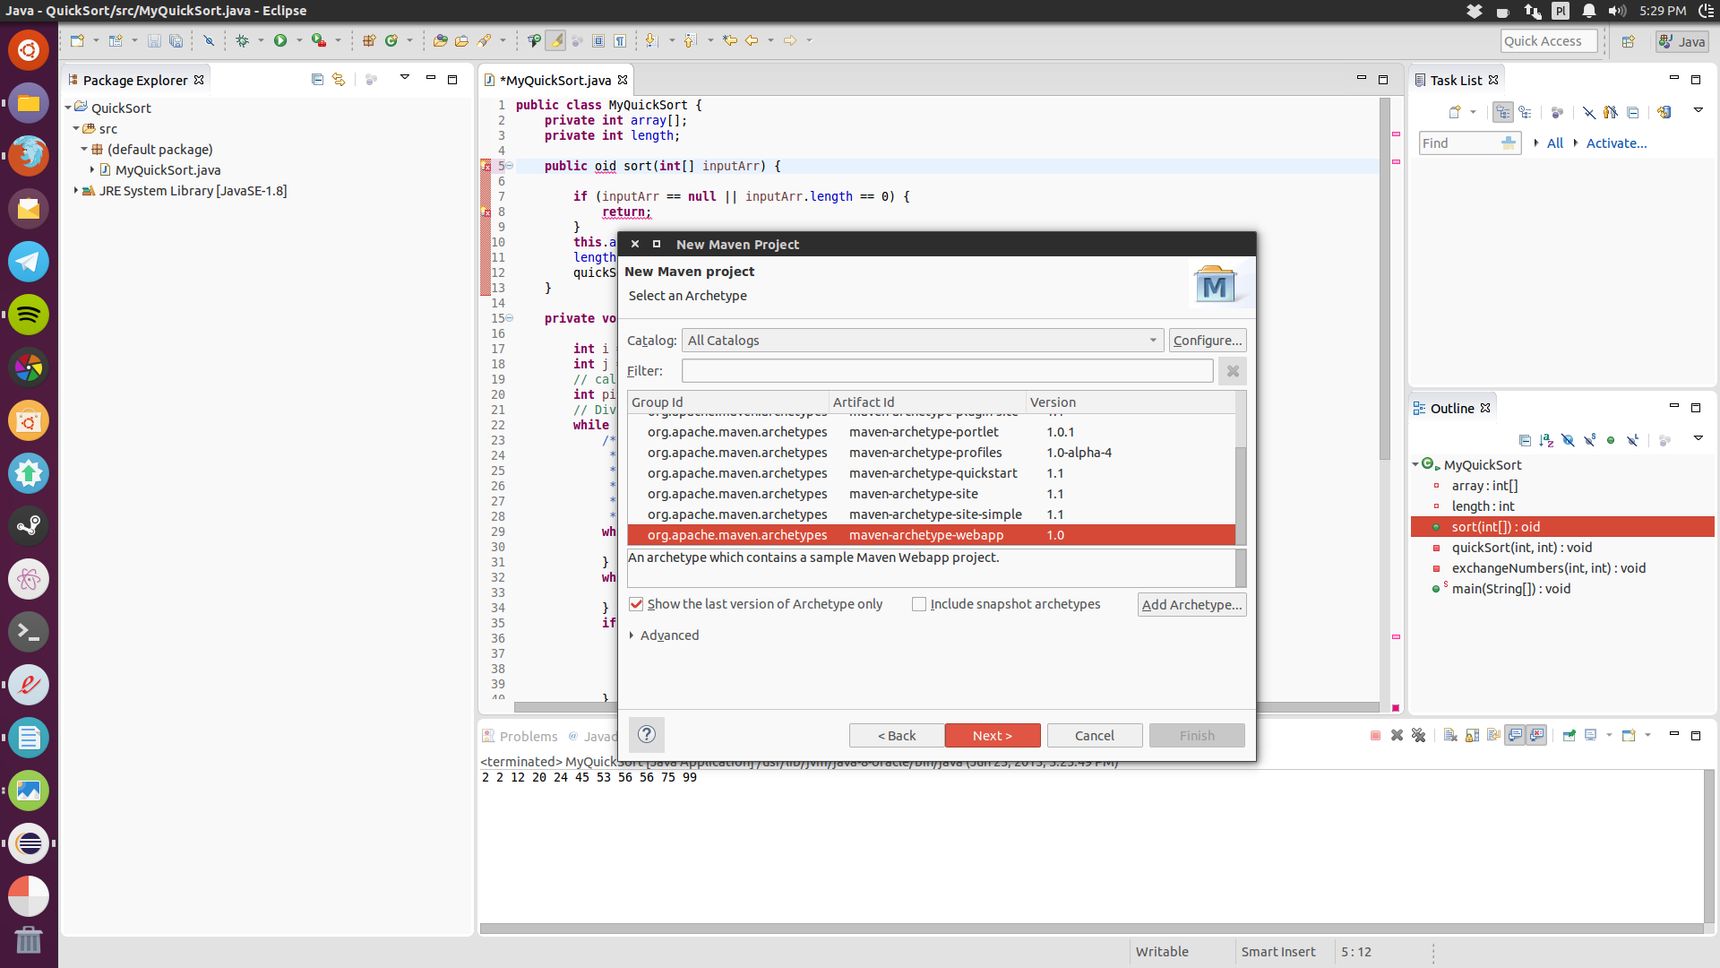The height and width of the screenshot is (968, 1720).
Task: Toggle Link with Editor in Package Explorer
Action: (x=339, y=79)
